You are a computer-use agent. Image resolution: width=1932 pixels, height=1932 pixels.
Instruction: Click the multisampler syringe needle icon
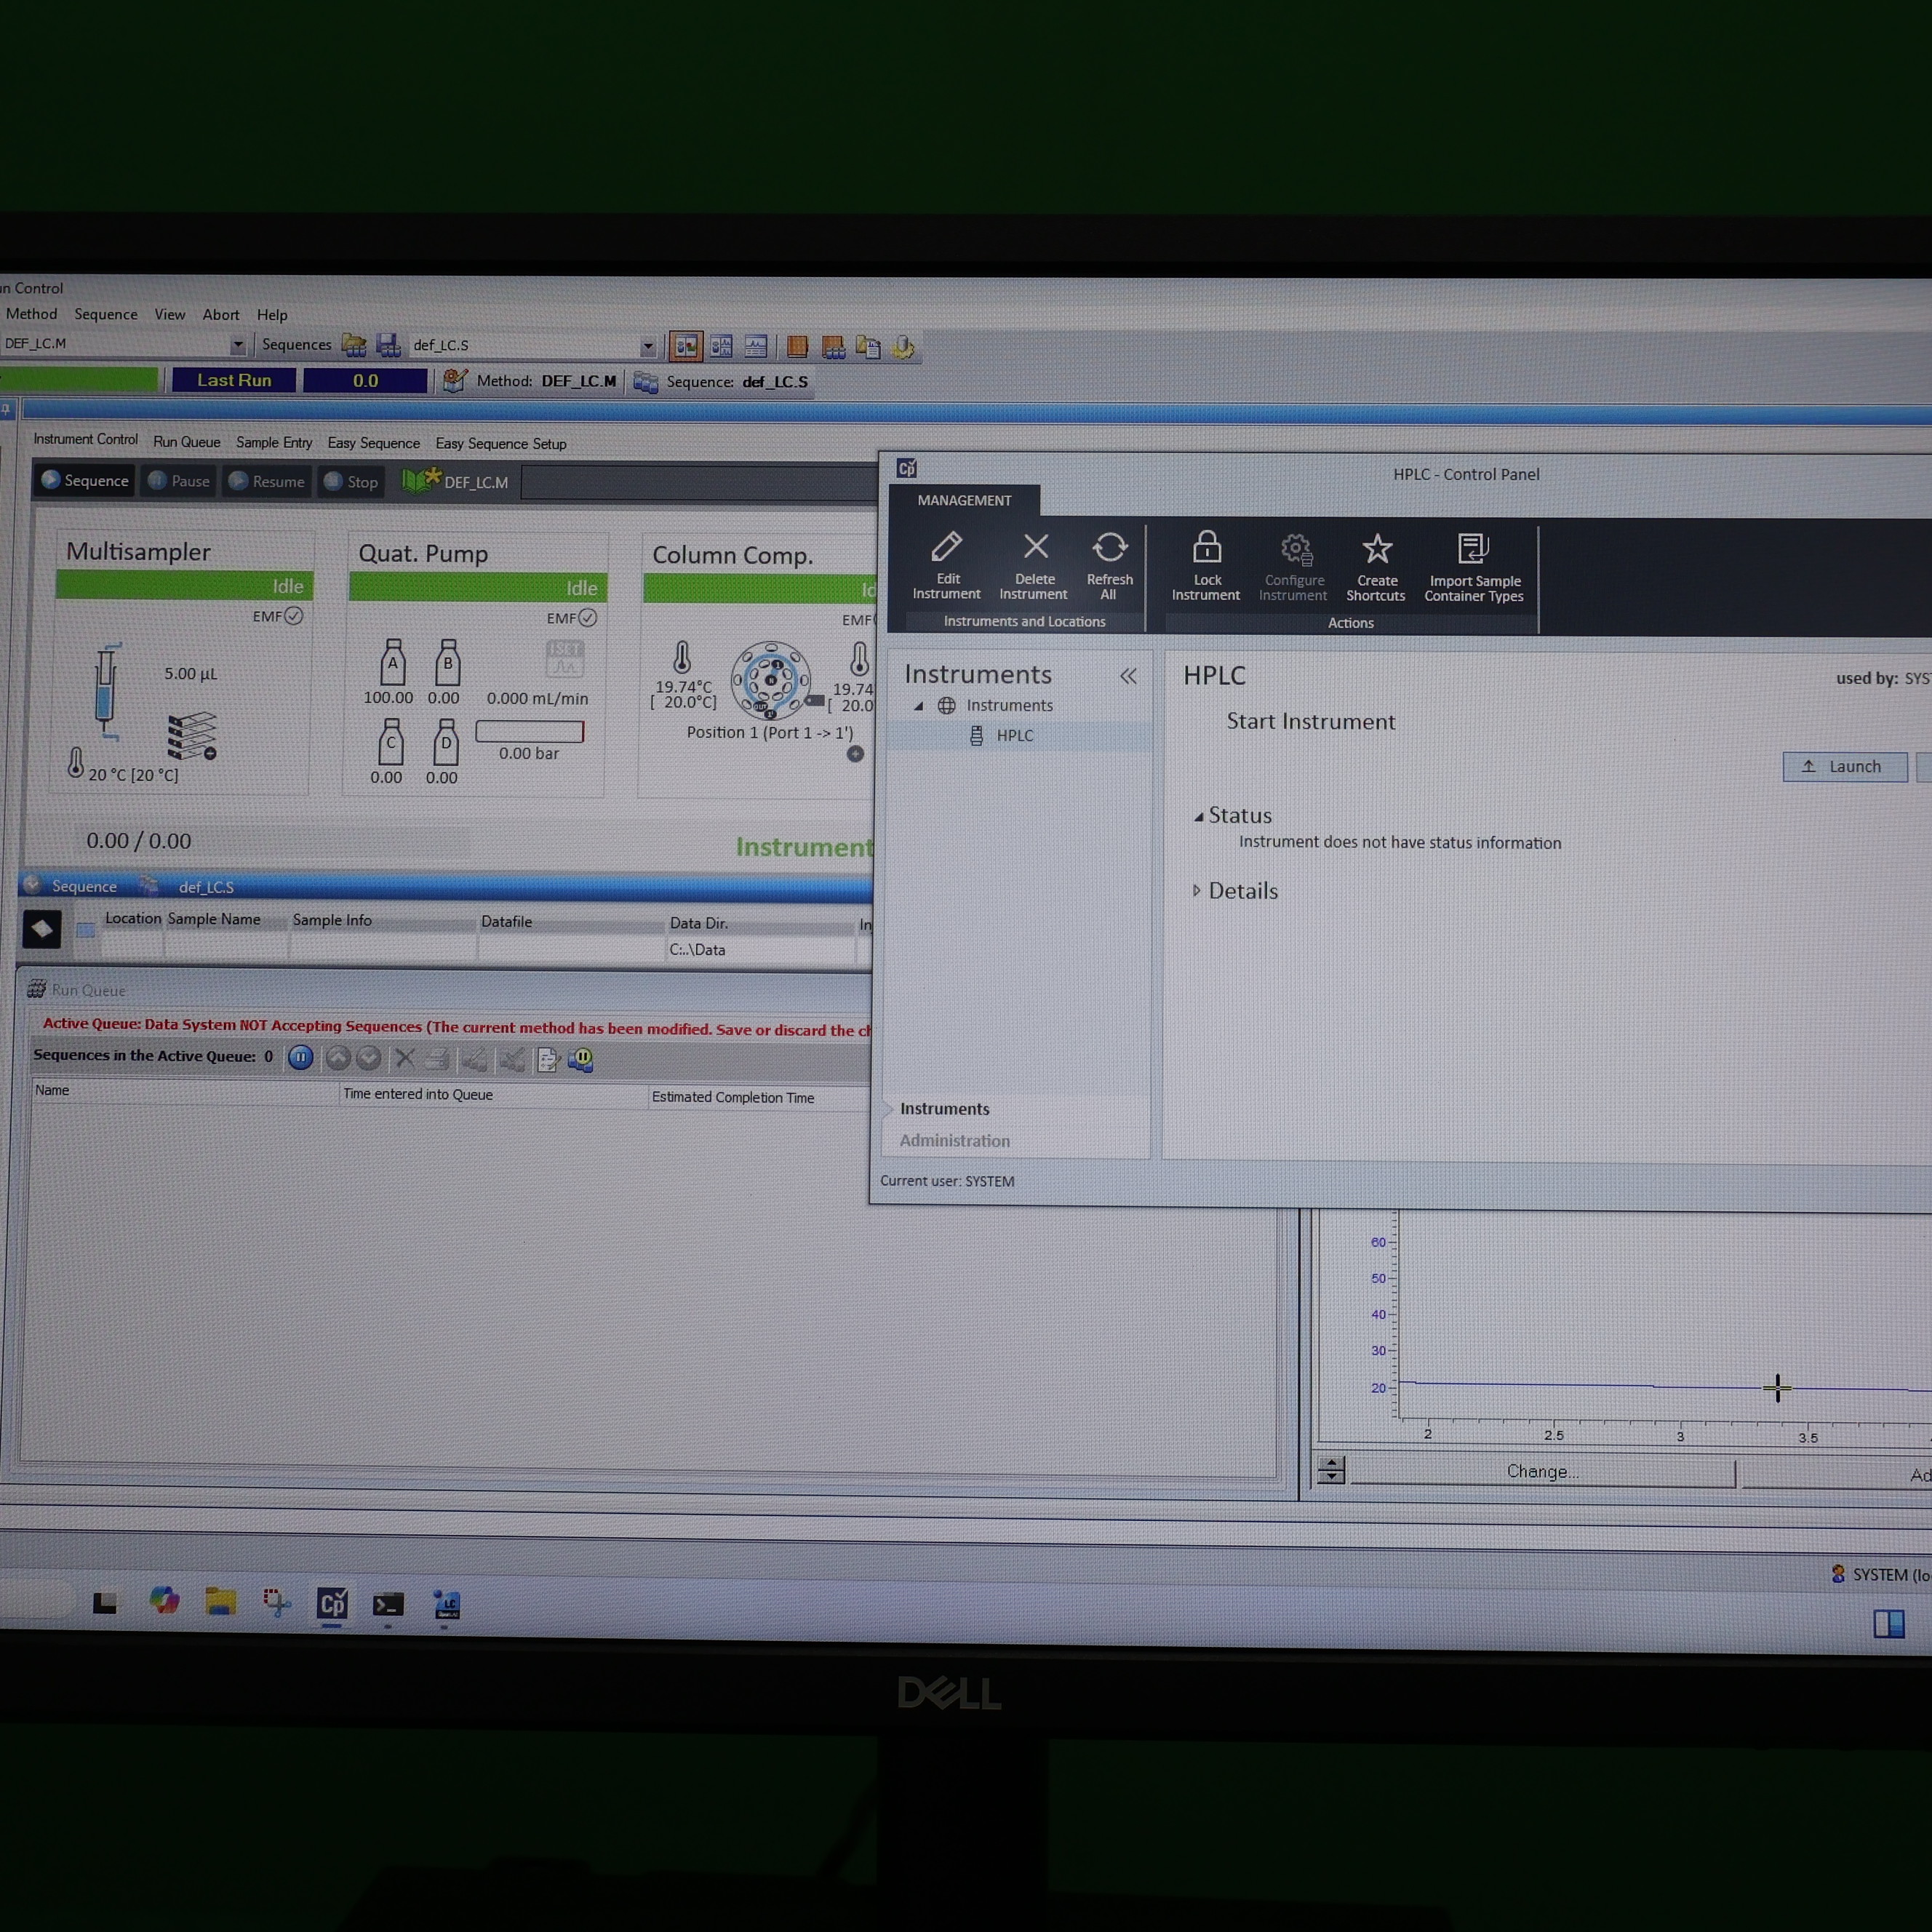tap(106, 691)
